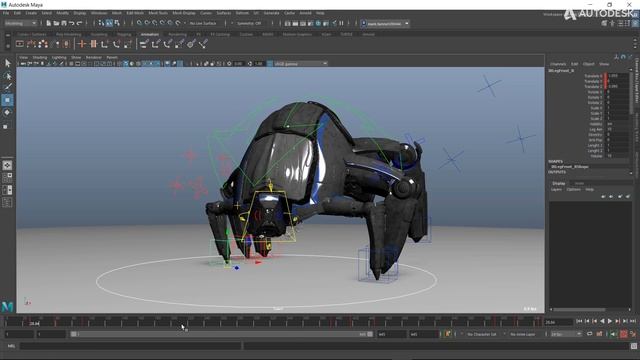This screenshot has width=640, height=360.
Task: Click the Make Live magnet icon
Action: (x=178, y=23)
